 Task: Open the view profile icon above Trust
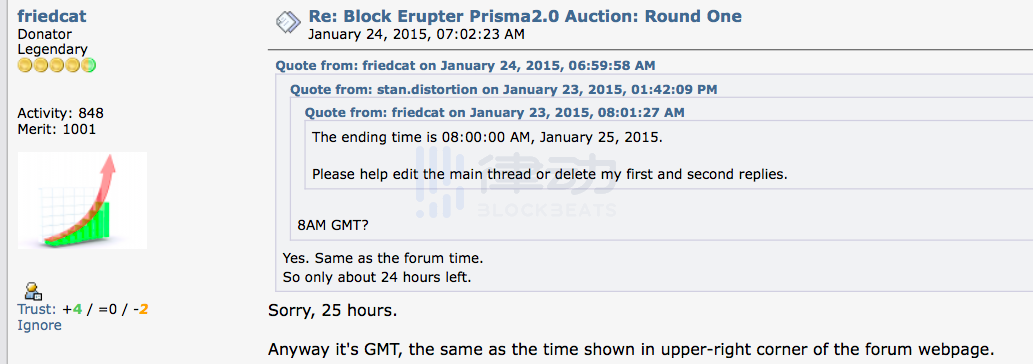[x=32, y=291]
